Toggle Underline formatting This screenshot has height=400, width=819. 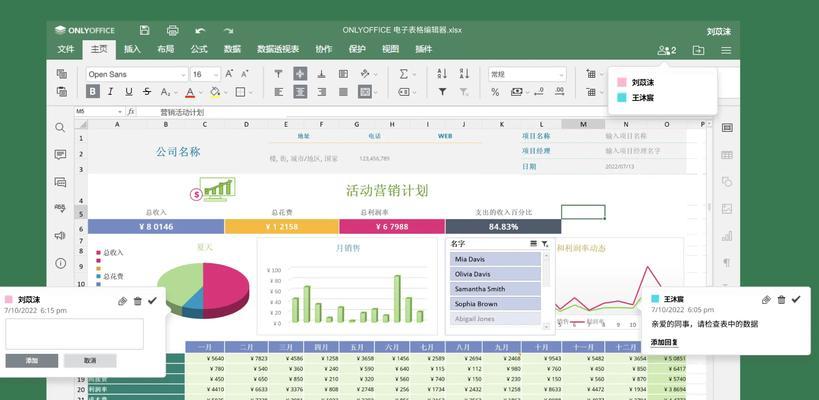coord(128,92)
